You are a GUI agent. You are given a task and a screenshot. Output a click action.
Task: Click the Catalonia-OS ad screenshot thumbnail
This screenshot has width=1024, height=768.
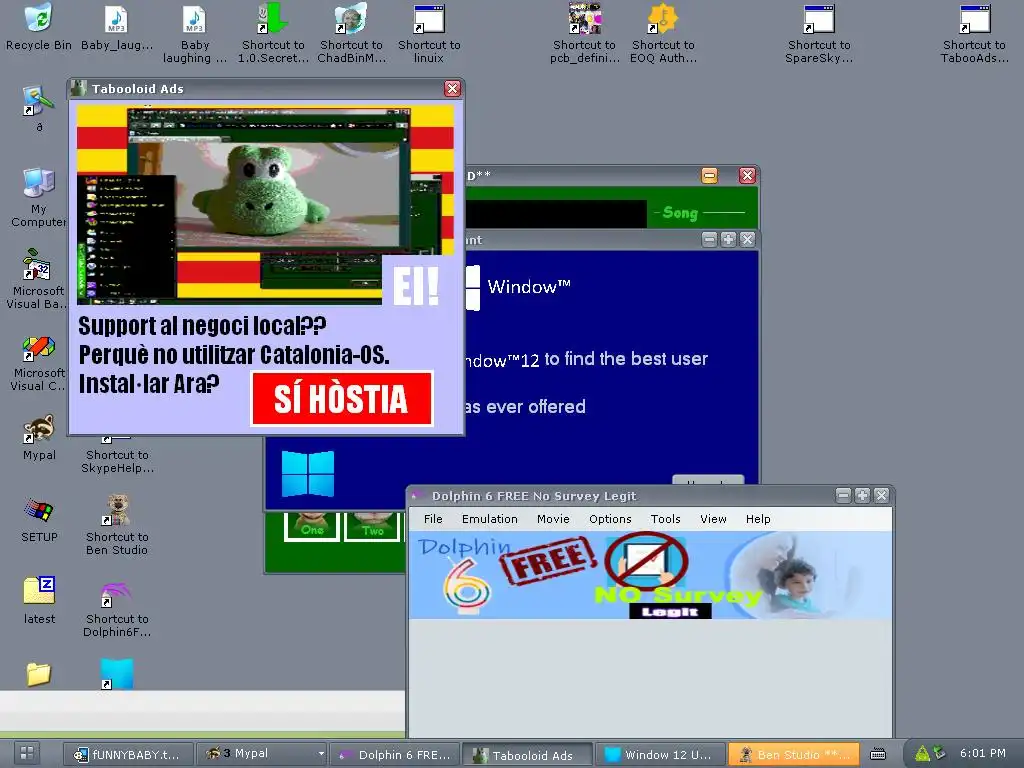click(266, 204)
